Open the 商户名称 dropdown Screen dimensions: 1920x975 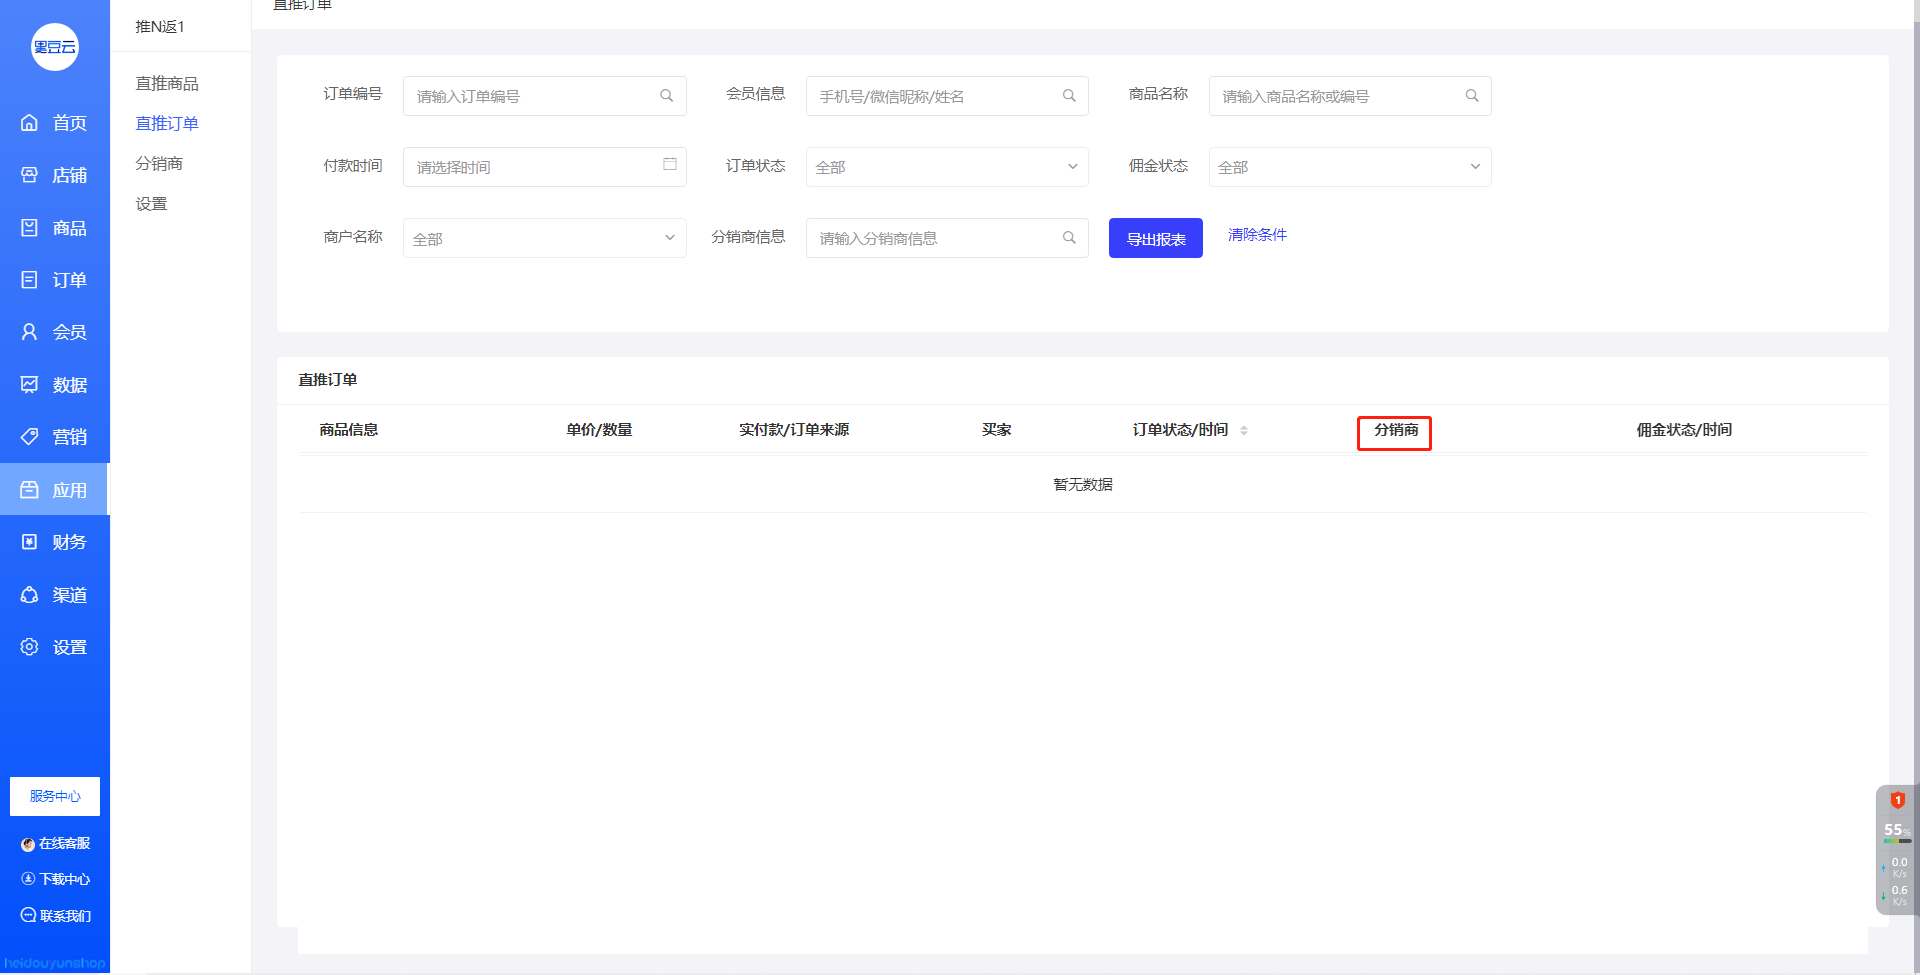[544, 238]
